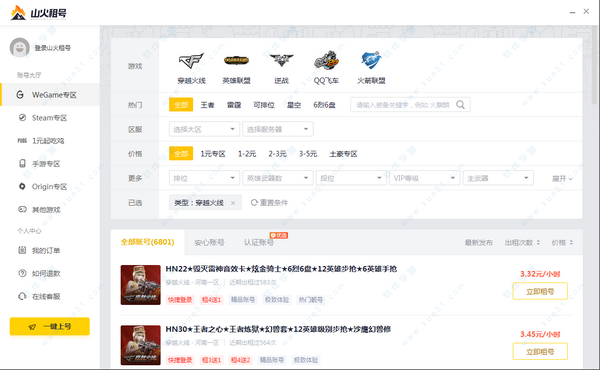The height and width of the screenshot is (370, 600).
Task: Expand more filters with 展开
Action: 562,179
